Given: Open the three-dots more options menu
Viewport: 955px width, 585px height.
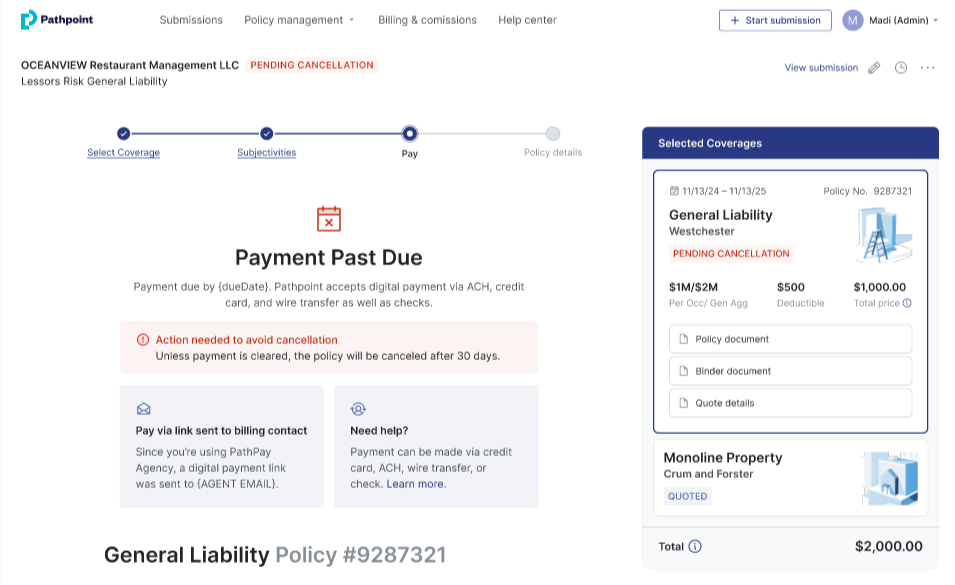Looking at the screenshot, I should click(x=927, y=68).
